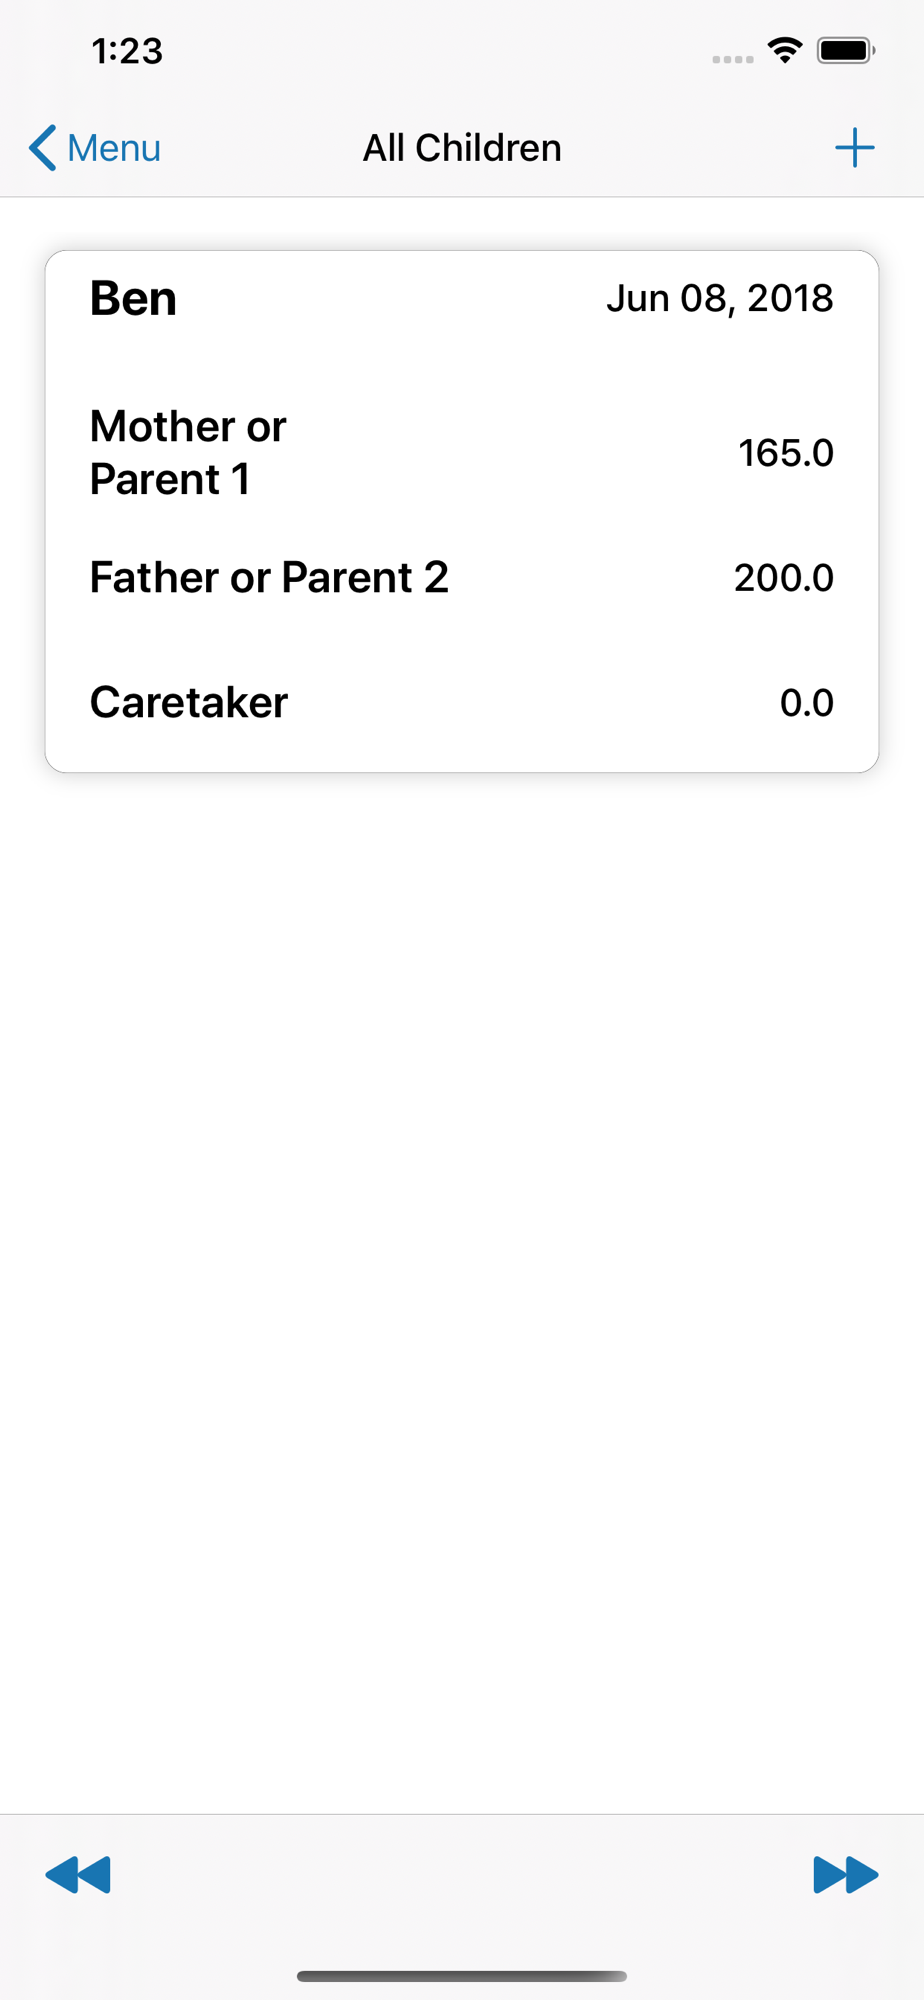Tap the cellular signal dots icon
This screenshot has height=2000, width=924.
(x=733, y=60)
